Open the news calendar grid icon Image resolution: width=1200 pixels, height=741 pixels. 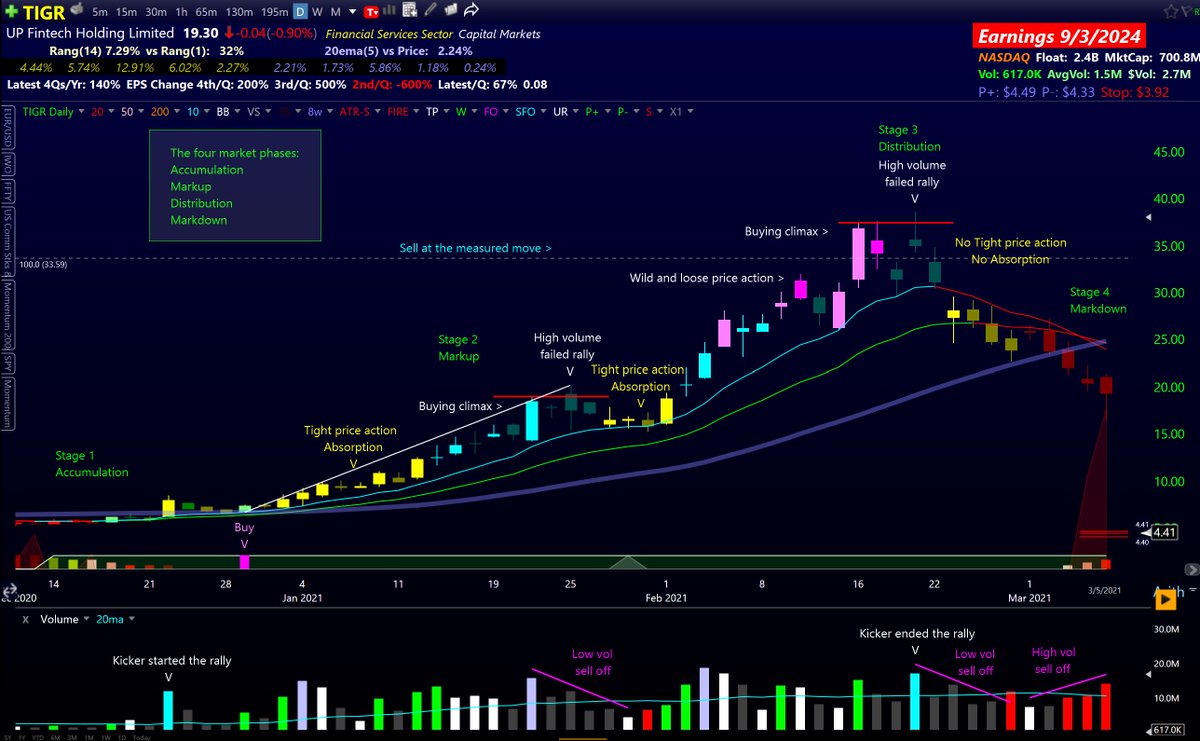click(x=410, y=10)
